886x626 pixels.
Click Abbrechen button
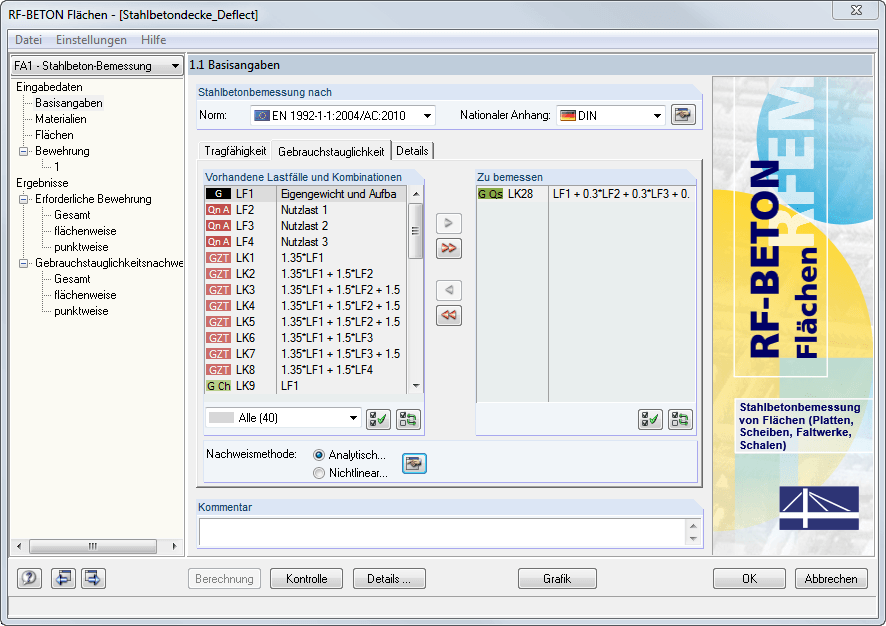click(831, 579)
